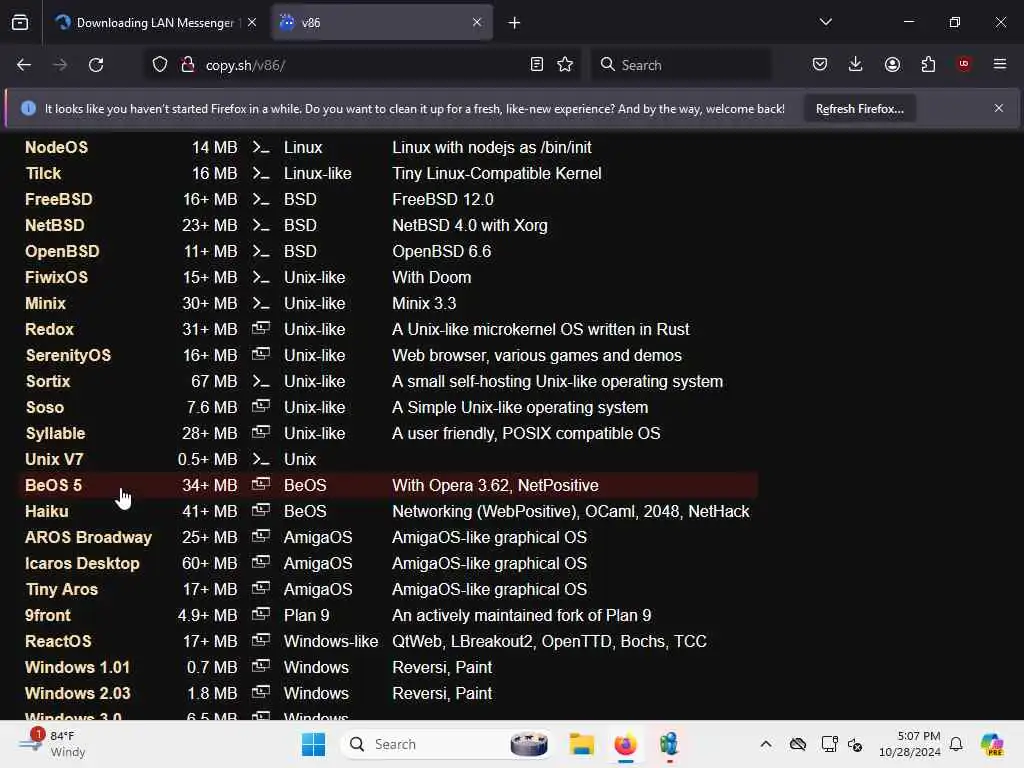Launch Icaros Desktop
The width and height of the screenshot is (1024, 768).
click(x=82, y=564)
